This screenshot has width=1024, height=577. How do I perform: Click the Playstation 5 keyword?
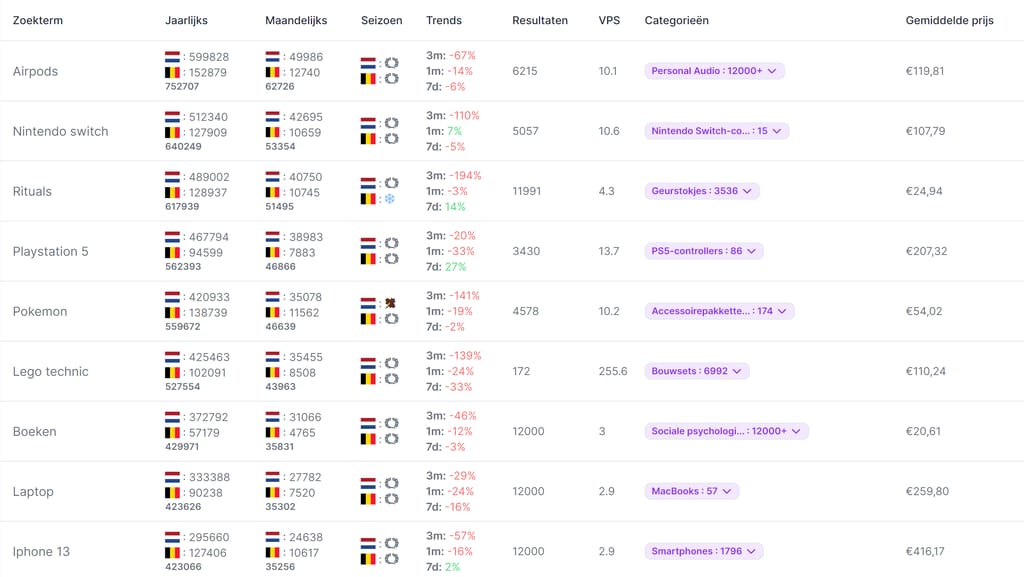pyautogui.click(x=51, y=251)
